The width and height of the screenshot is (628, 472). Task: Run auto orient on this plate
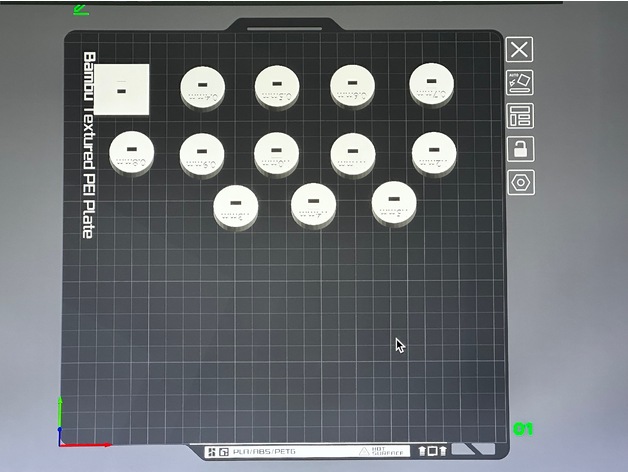[520, 82]
